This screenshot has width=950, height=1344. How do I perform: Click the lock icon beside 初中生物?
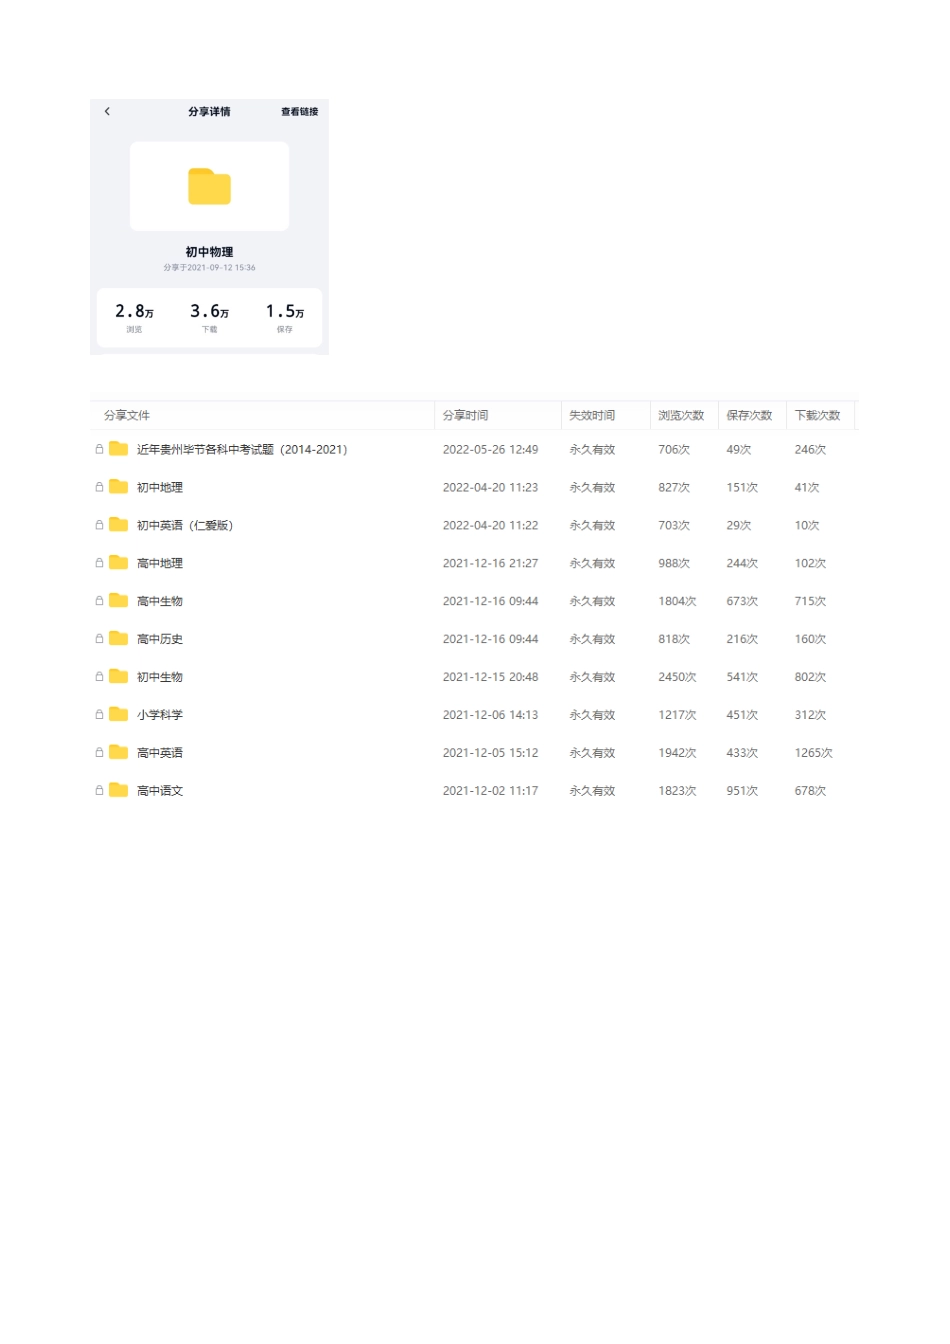coord(99,677)
